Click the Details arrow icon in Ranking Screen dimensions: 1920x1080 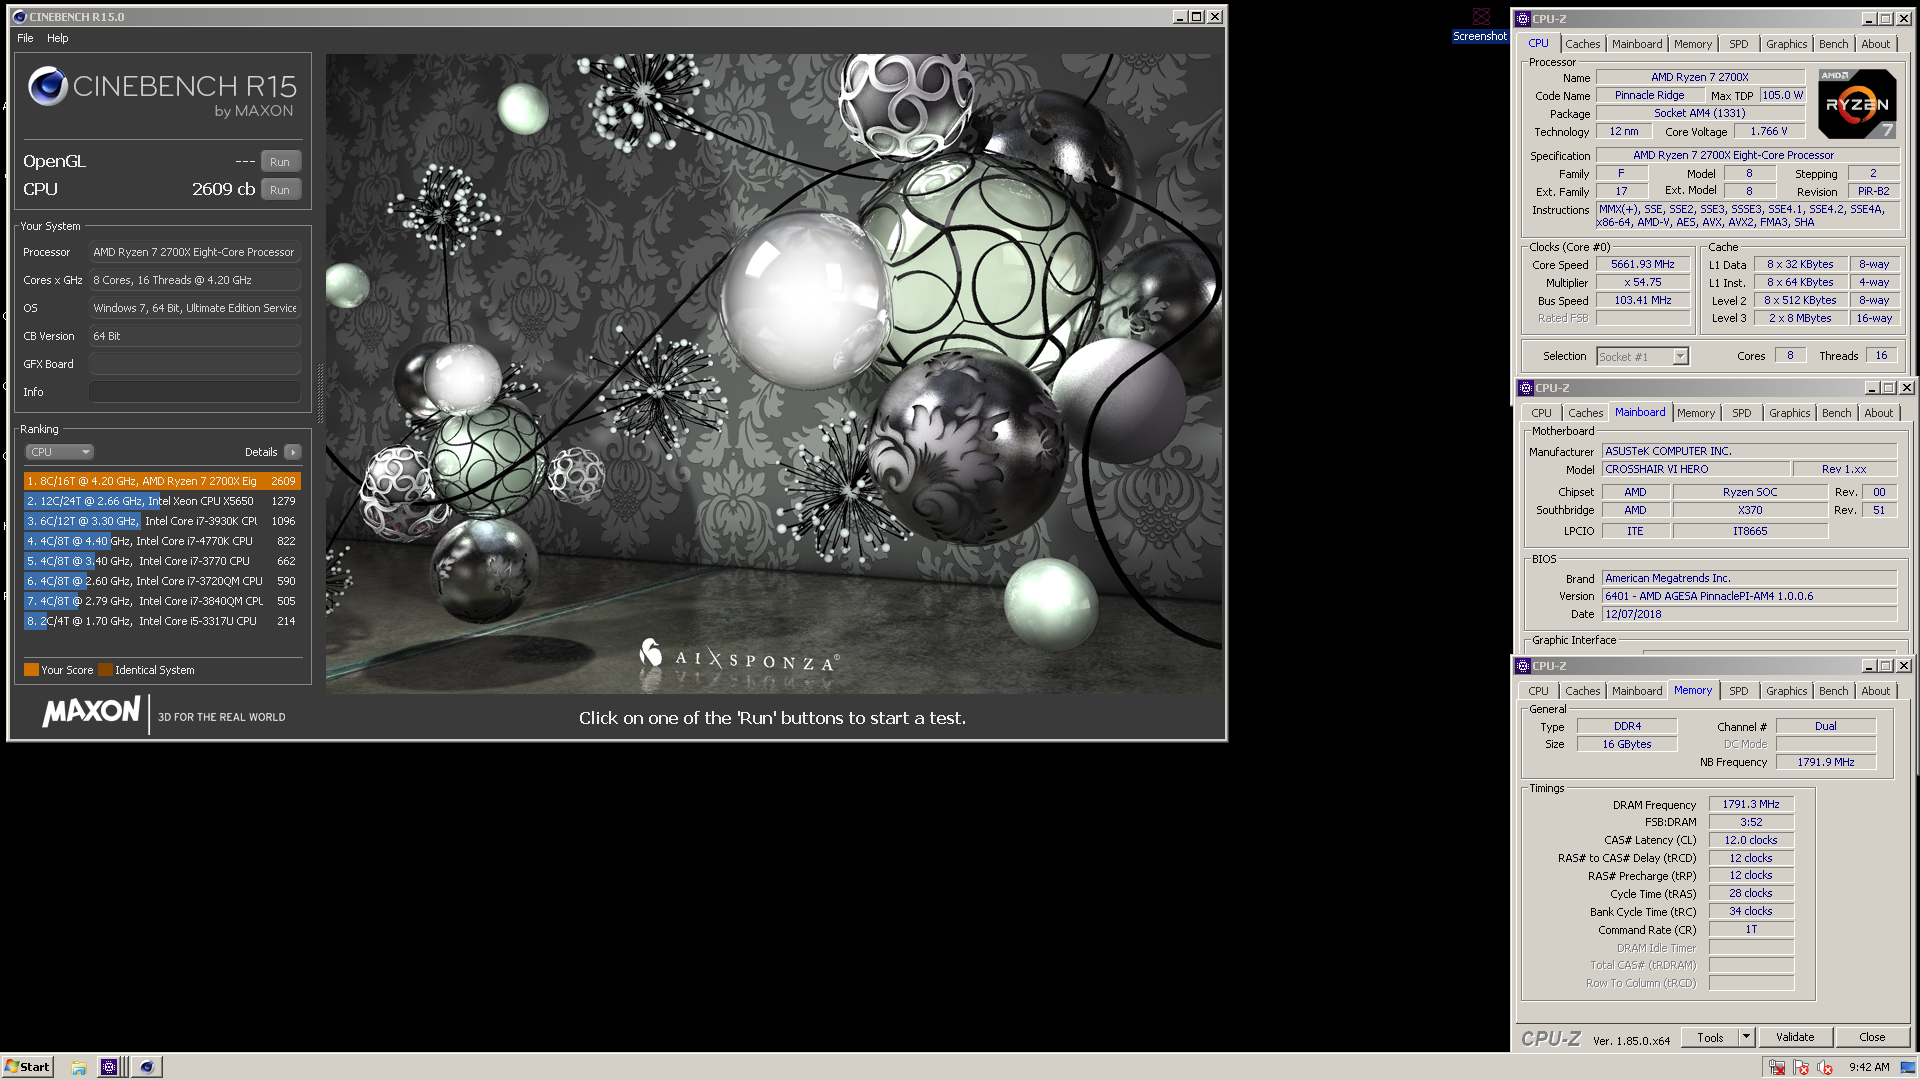coord(293,452)
